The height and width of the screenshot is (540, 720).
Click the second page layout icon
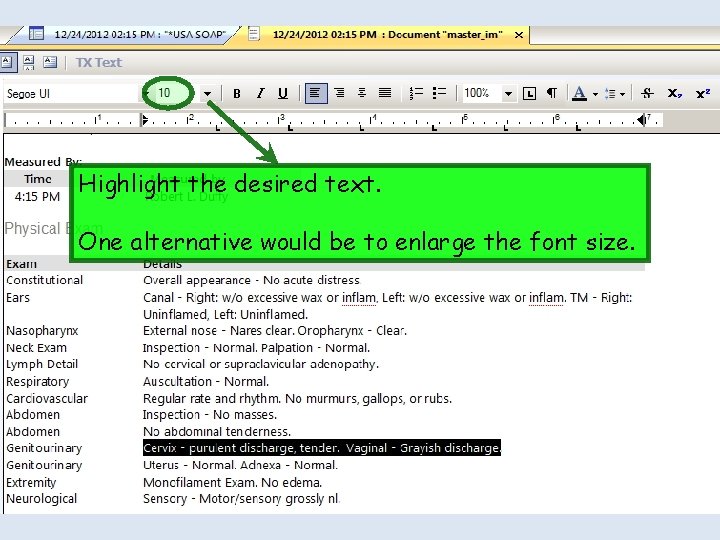(x=28, y=62)
